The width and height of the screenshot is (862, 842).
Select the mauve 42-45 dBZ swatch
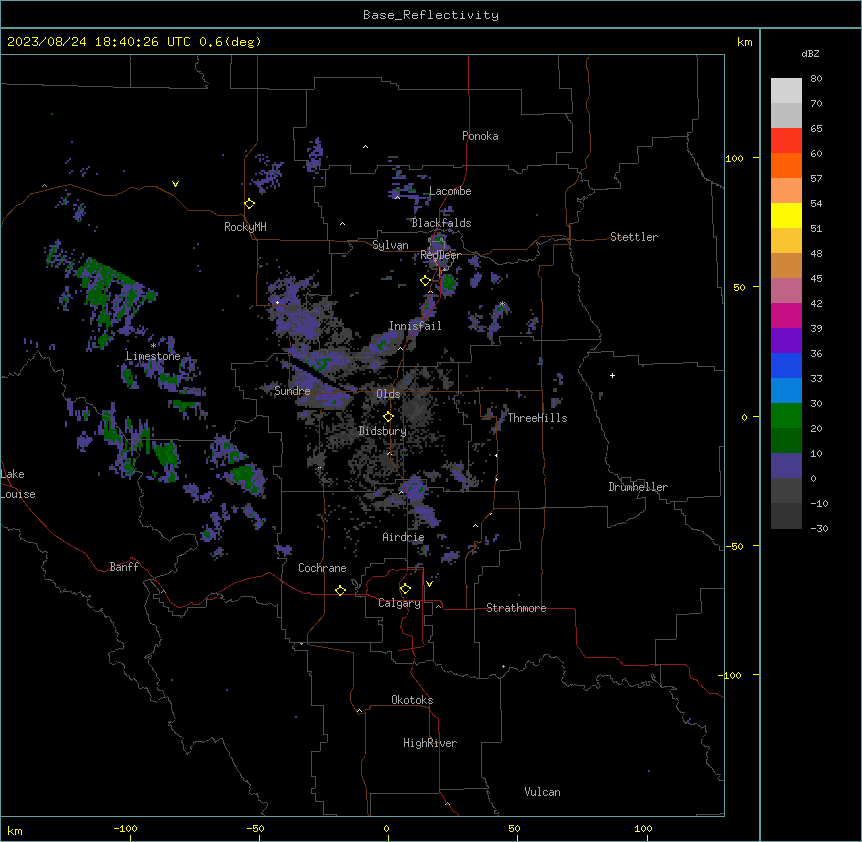(786, 291)
